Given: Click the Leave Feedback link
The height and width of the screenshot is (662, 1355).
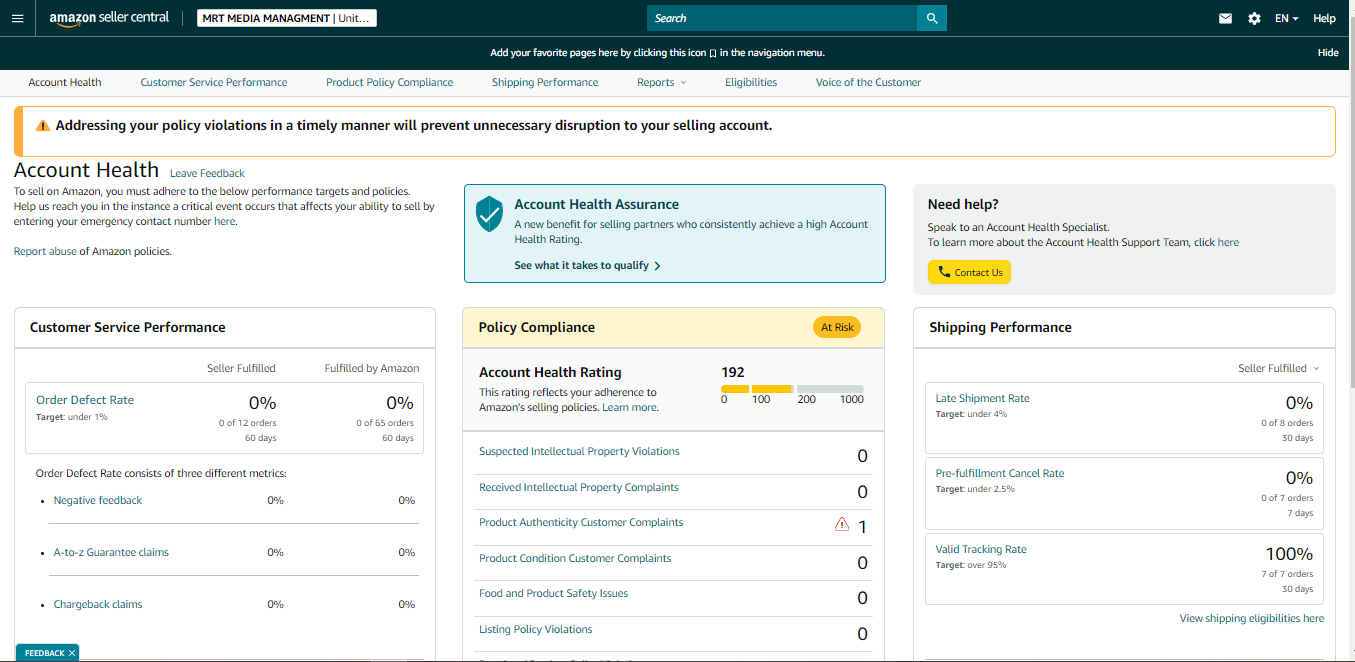Looking at the screenshot, I should [207, 173].
